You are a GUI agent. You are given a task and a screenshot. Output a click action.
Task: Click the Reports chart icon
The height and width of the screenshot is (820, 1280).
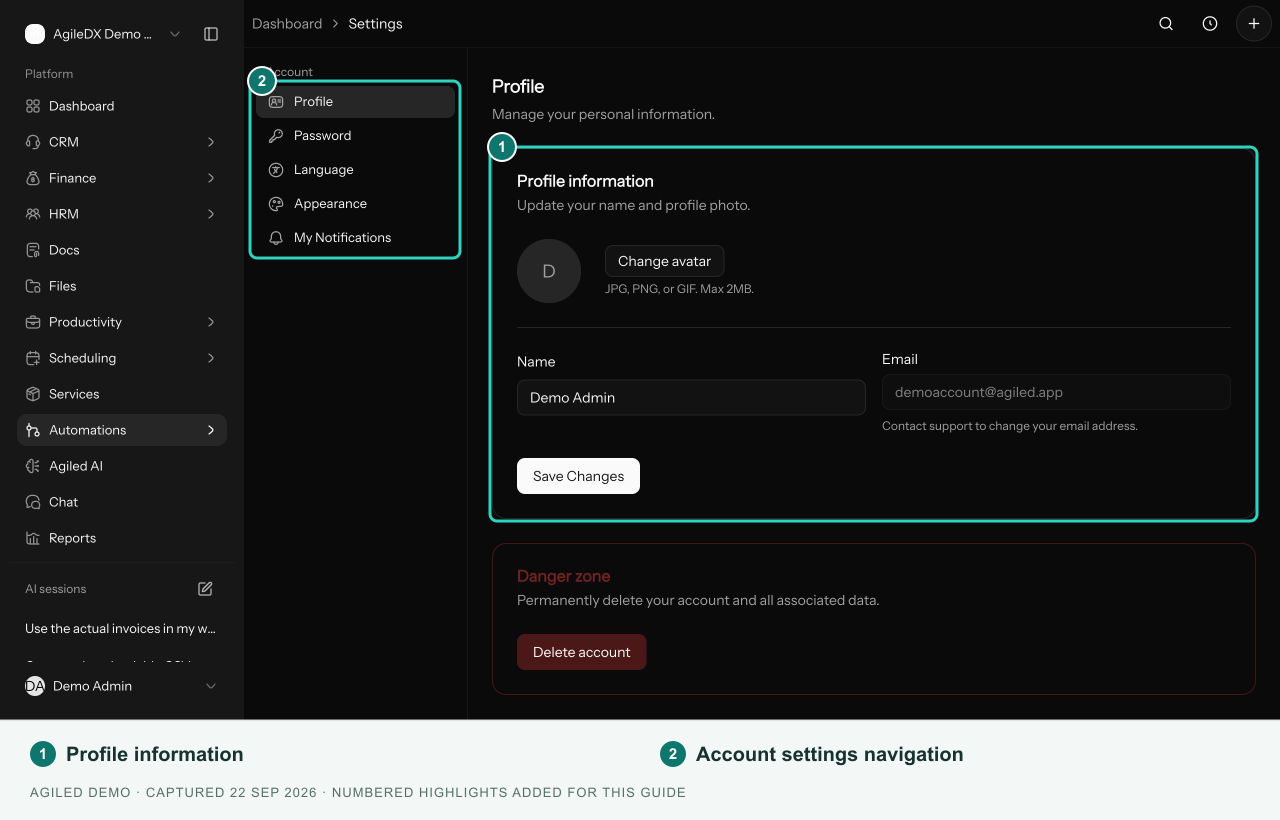pyautogui.click(x=33, y=538)
